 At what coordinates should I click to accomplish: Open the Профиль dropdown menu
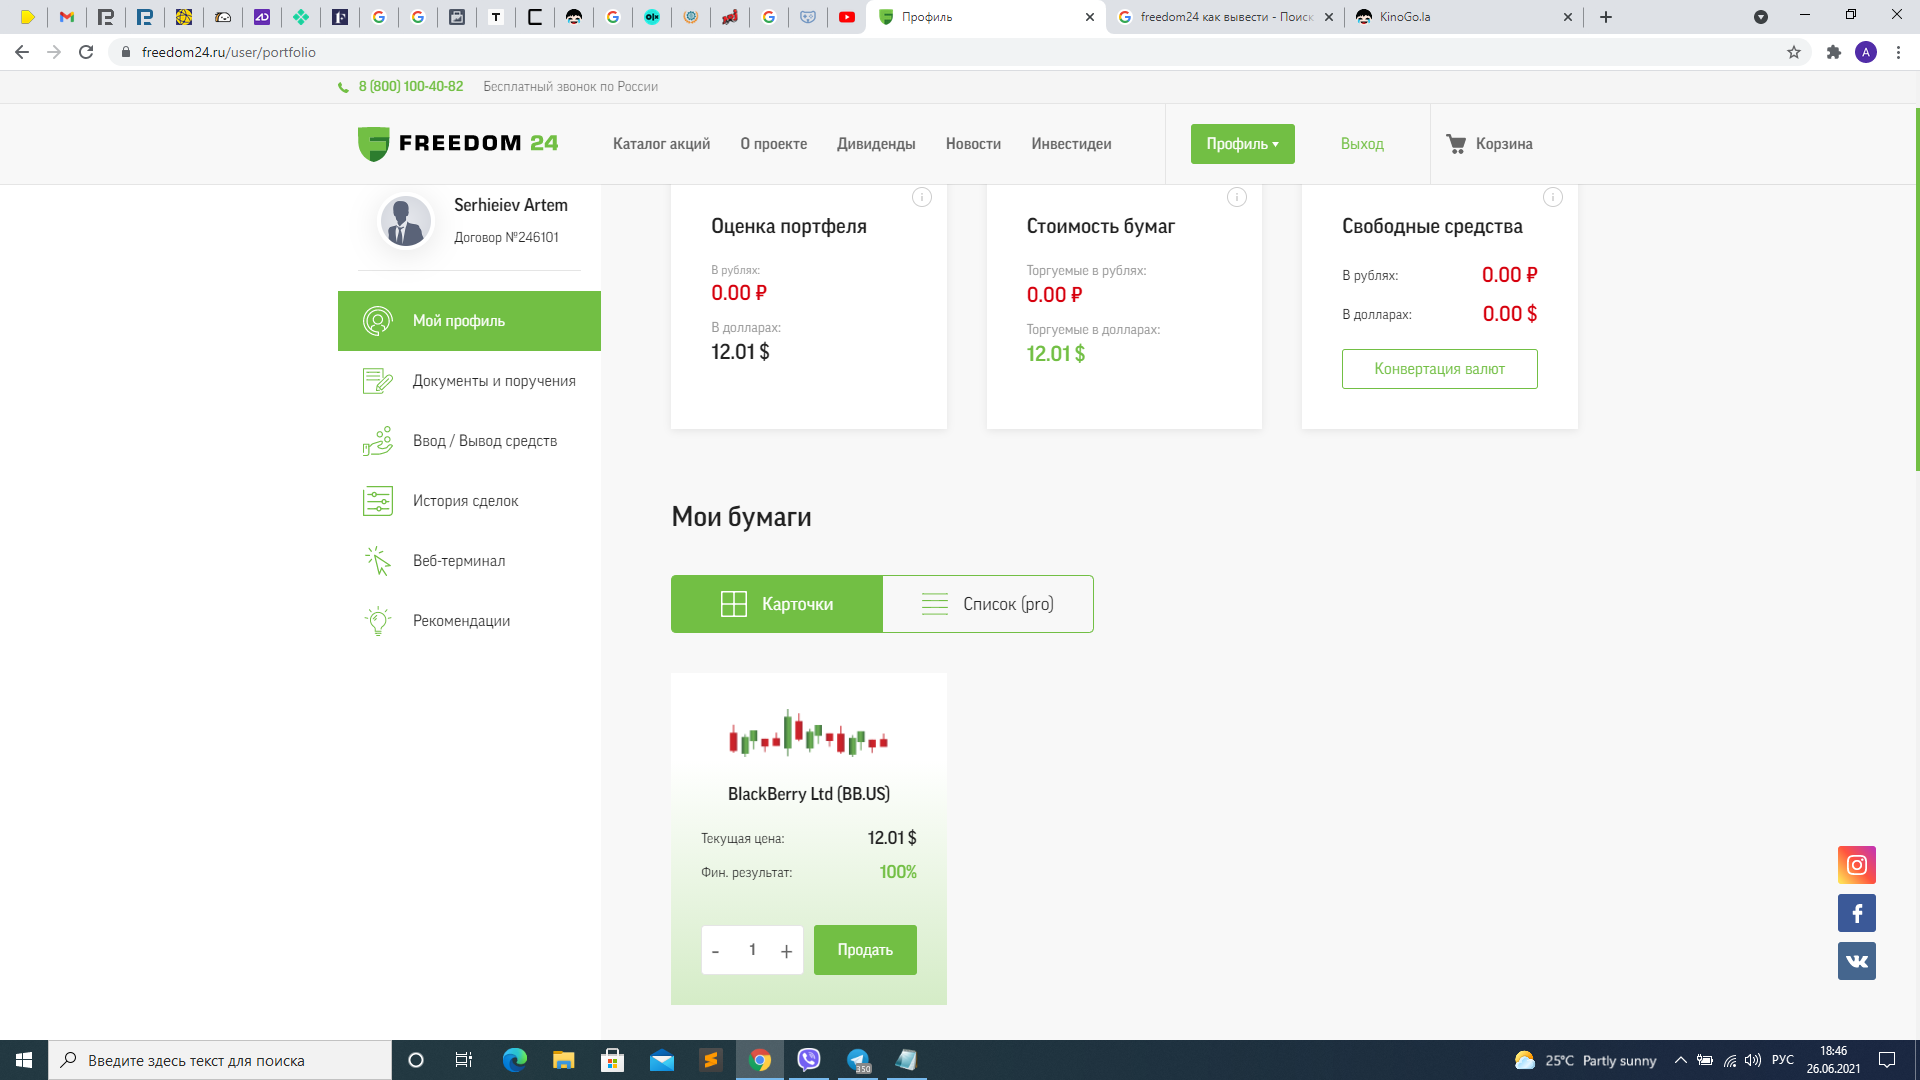pyautogui.click(x=1242, y=144)
